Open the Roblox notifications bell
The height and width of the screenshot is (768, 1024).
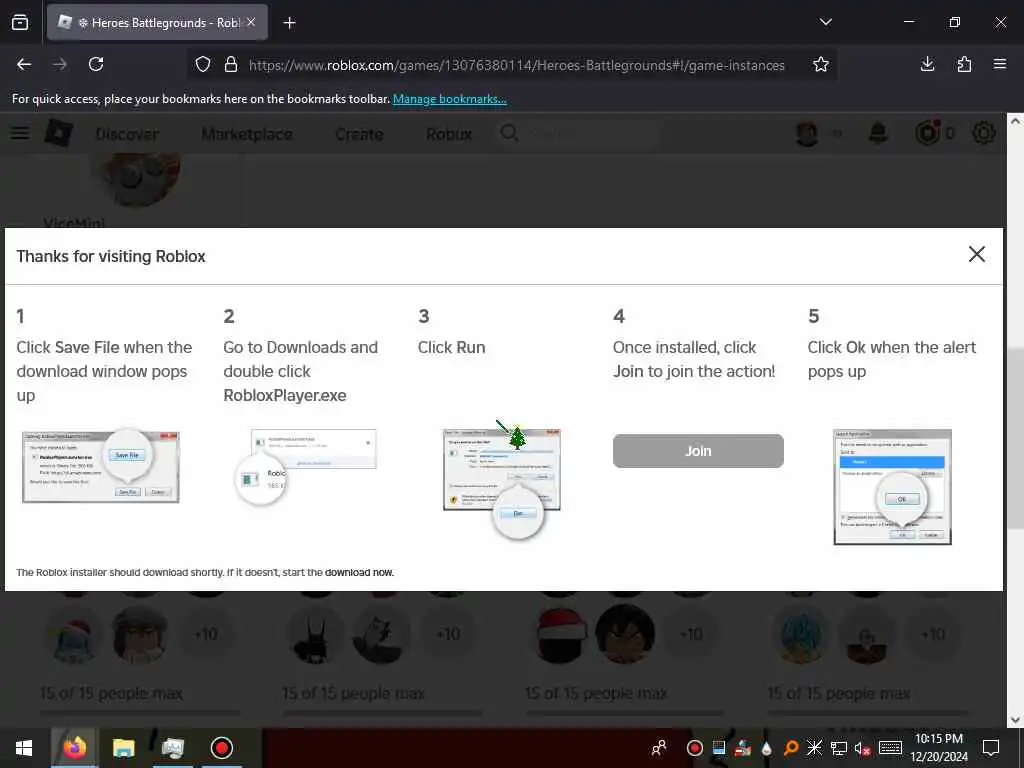878,134
